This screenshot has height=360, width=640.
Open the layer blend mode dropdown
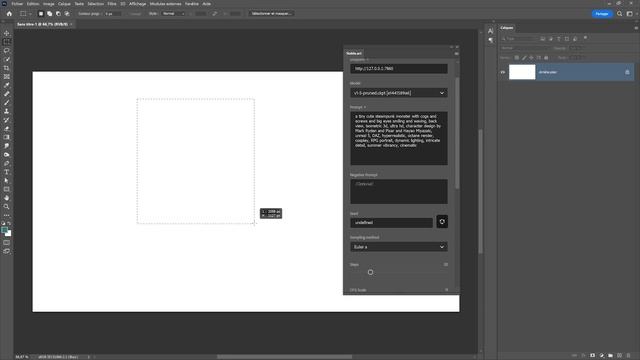coord(525,48)
